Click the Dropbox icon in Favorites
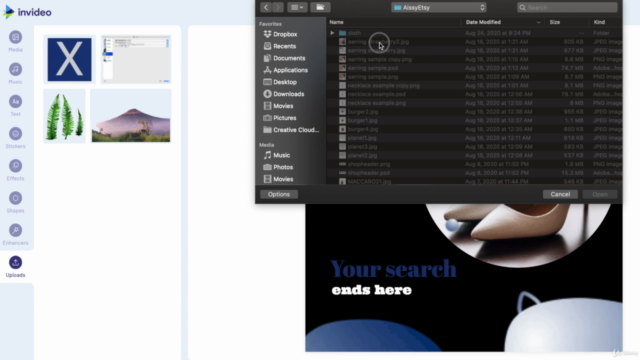Image resolution: width=640 pixels, height=360 pixels. [267, 34]
